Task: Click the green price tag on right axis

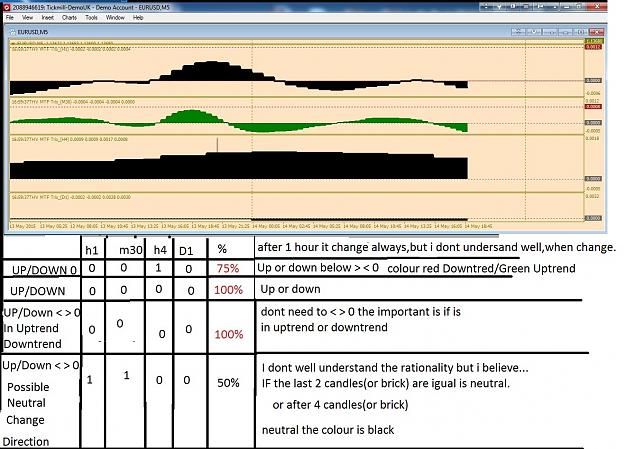Action: pyautogui.click(x=594, y=41)
